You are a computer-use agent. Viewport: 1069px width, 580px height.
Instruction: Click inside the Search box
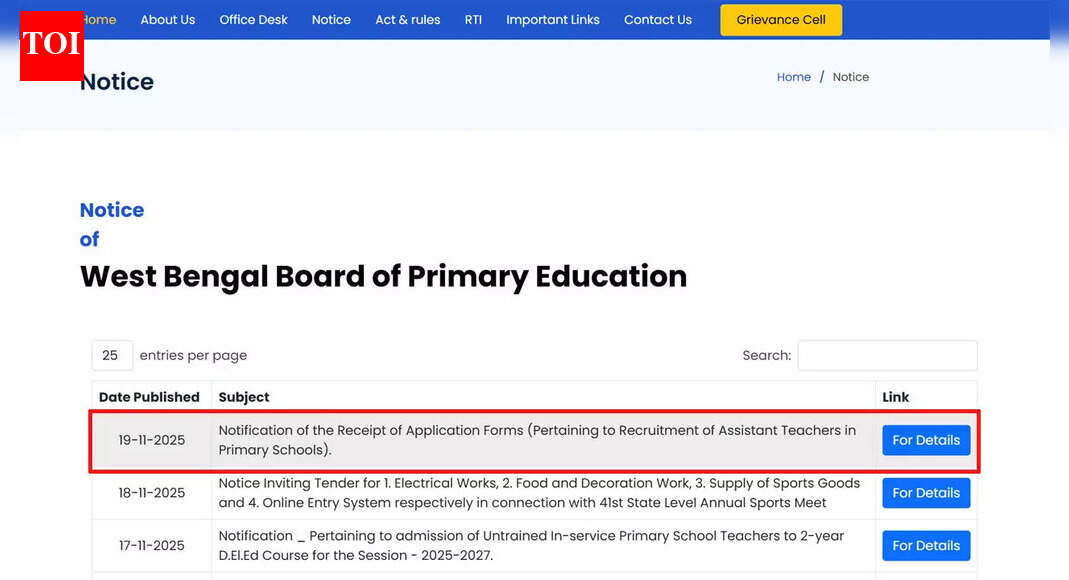[x=886, y=355]
